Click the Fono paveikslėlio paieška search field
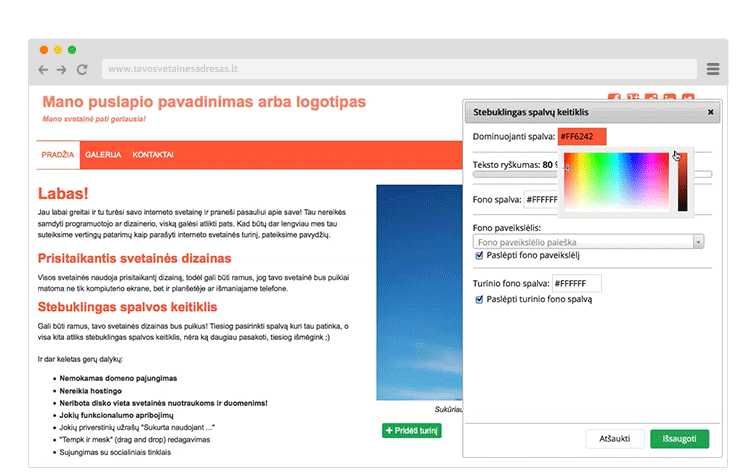 point(583,242)
